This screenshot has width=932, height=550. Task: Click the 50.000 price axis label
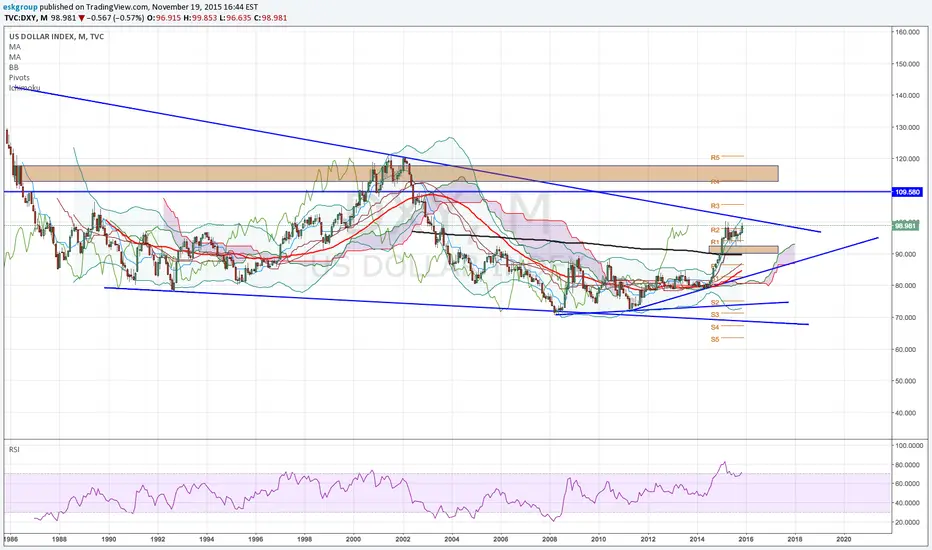pyautogui.click(x=906, y=381)
